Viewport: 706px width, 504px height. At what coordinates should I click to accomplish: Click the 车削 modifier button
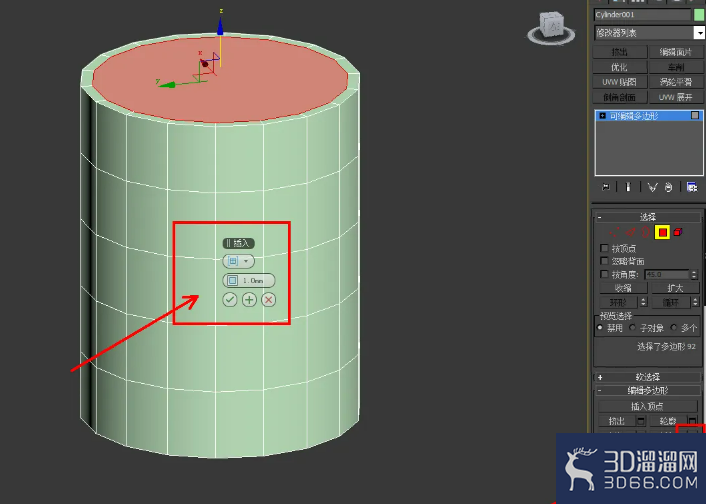pyautogui.click(x=676, y=67)
